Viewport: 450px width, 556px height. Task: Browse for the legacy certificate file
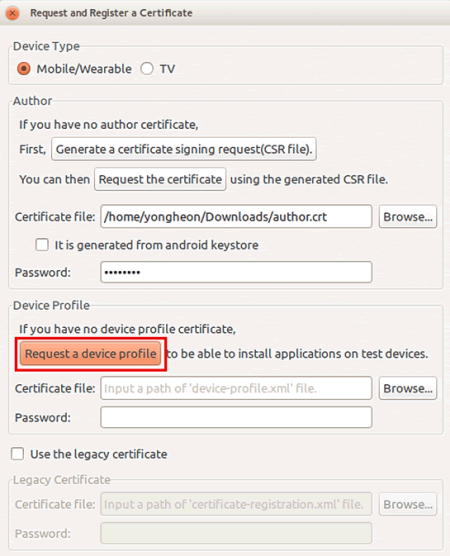coord(408,504)
